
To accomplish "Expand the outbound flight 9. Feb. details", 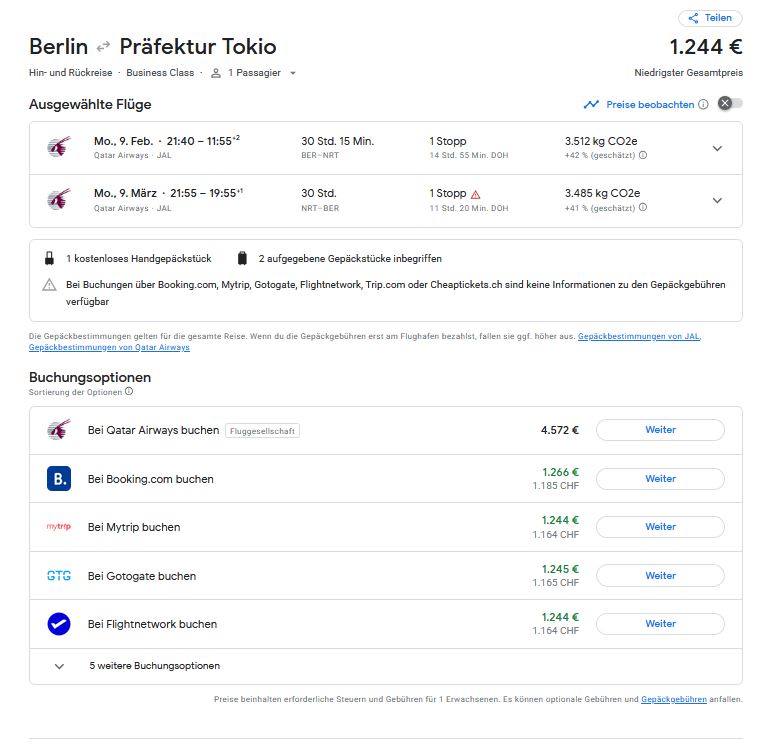I will tap(716, 148).
